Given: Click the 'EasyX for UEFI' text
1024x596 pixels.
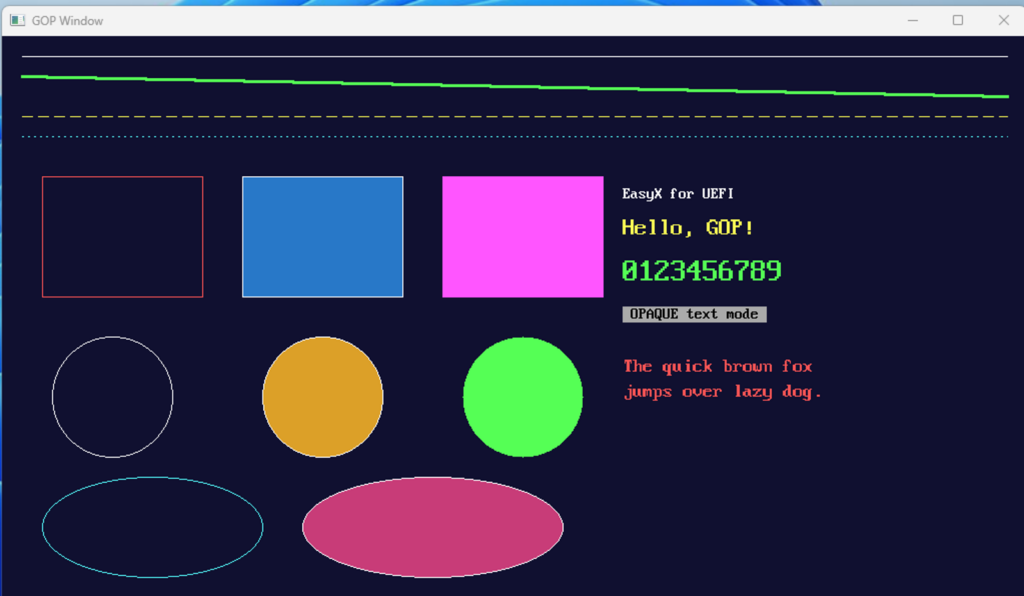Looking at the screenshot, I should [x=678, y=194].
